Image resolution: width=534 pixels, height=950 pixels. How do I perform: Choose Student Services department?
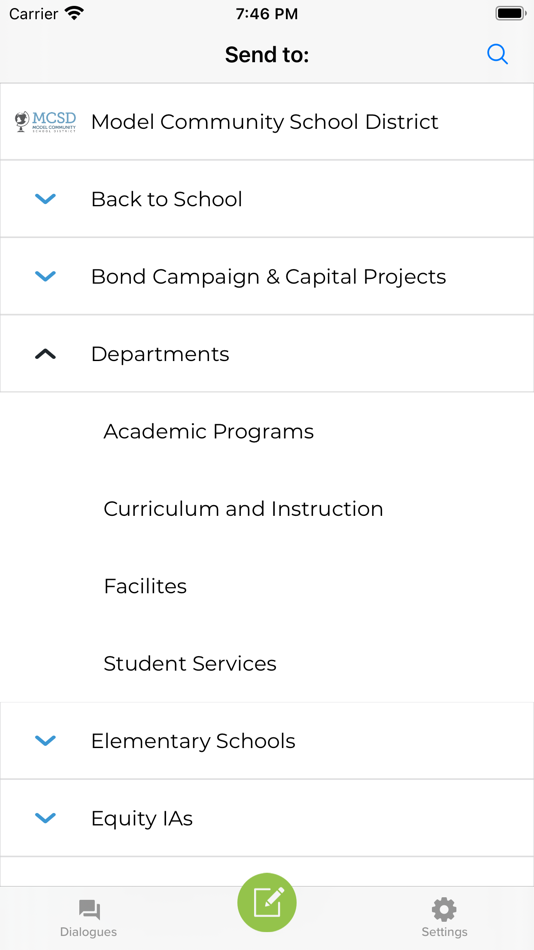267,663
